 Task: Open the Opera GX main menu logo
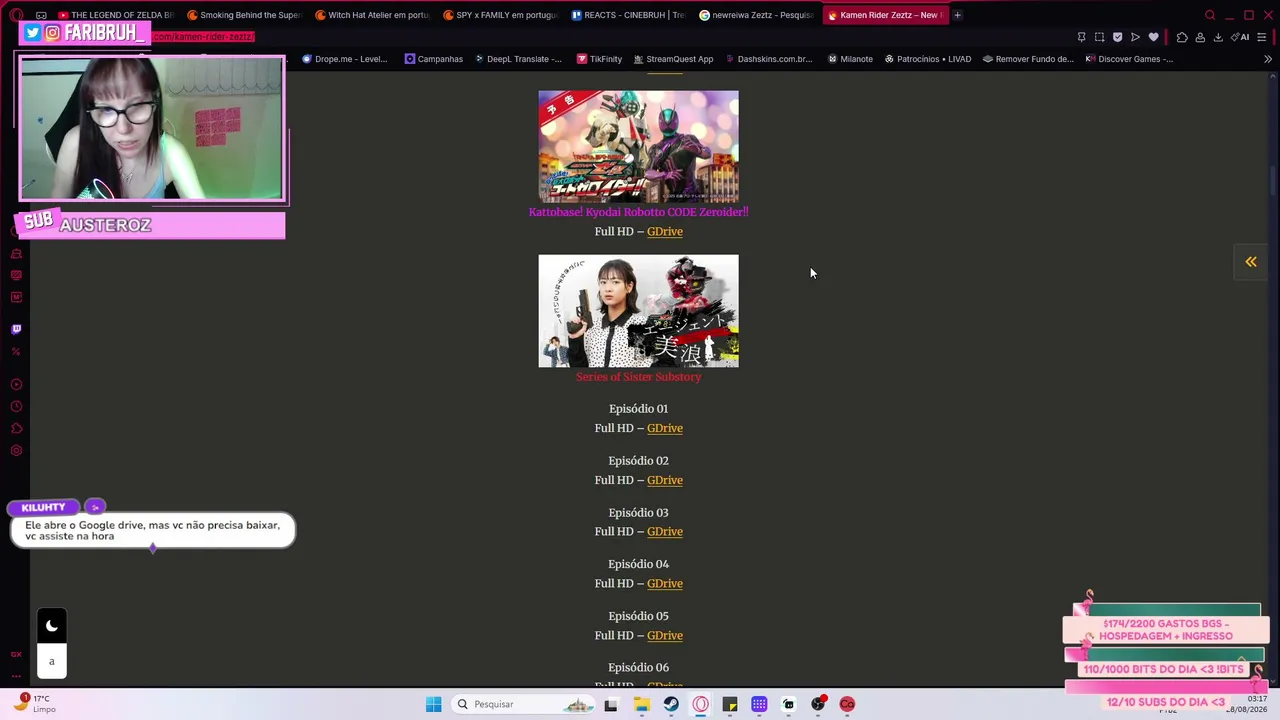pos(16,15)
